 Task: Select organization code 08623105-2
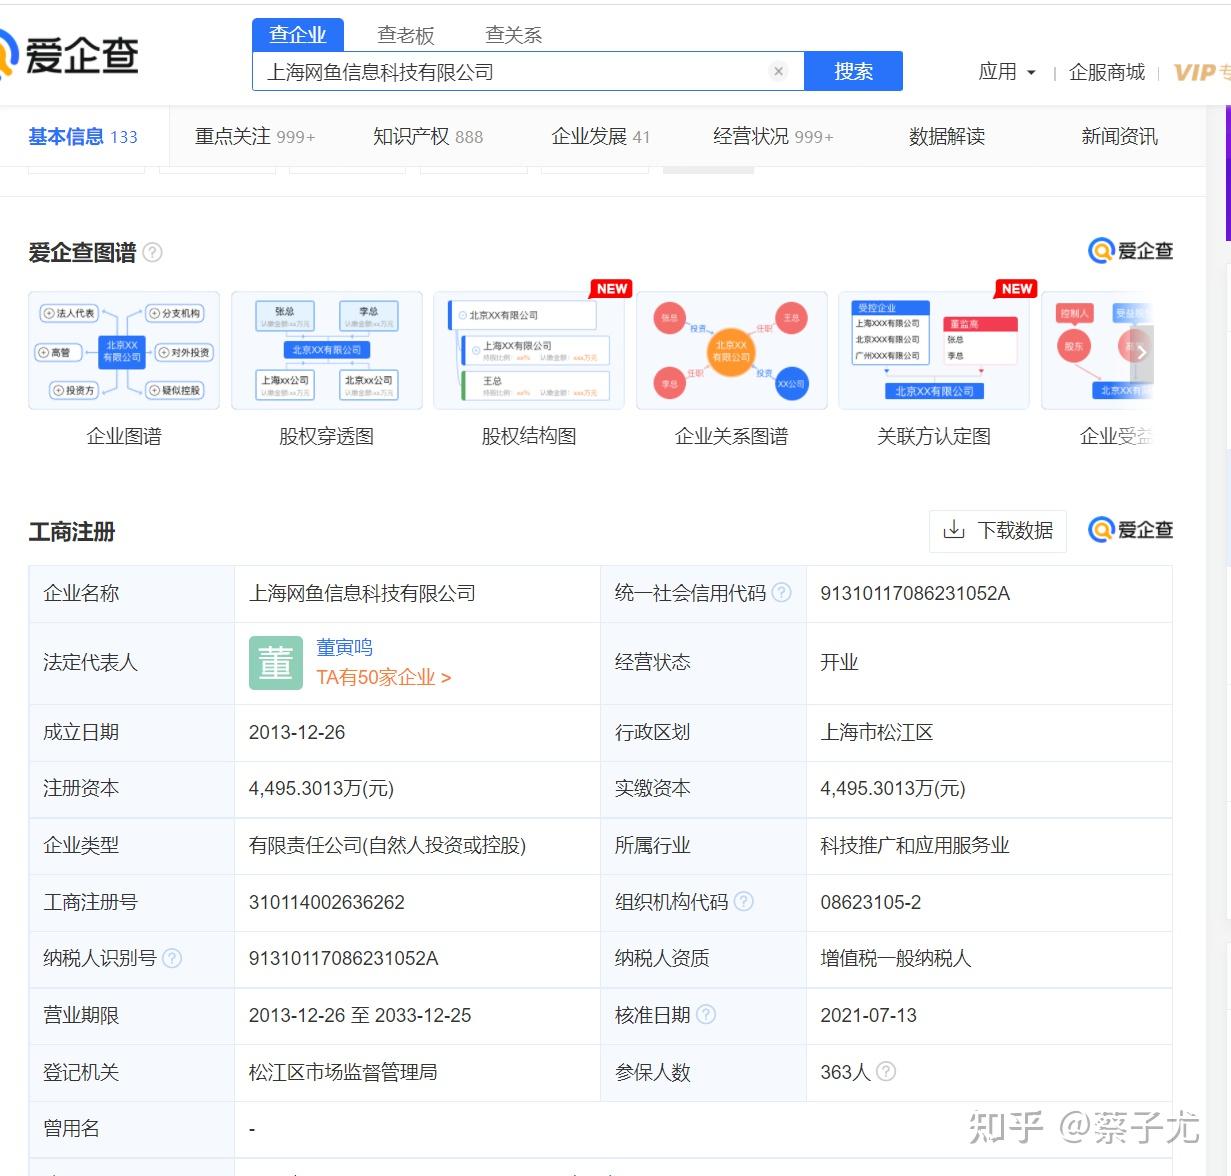(871, 902)
